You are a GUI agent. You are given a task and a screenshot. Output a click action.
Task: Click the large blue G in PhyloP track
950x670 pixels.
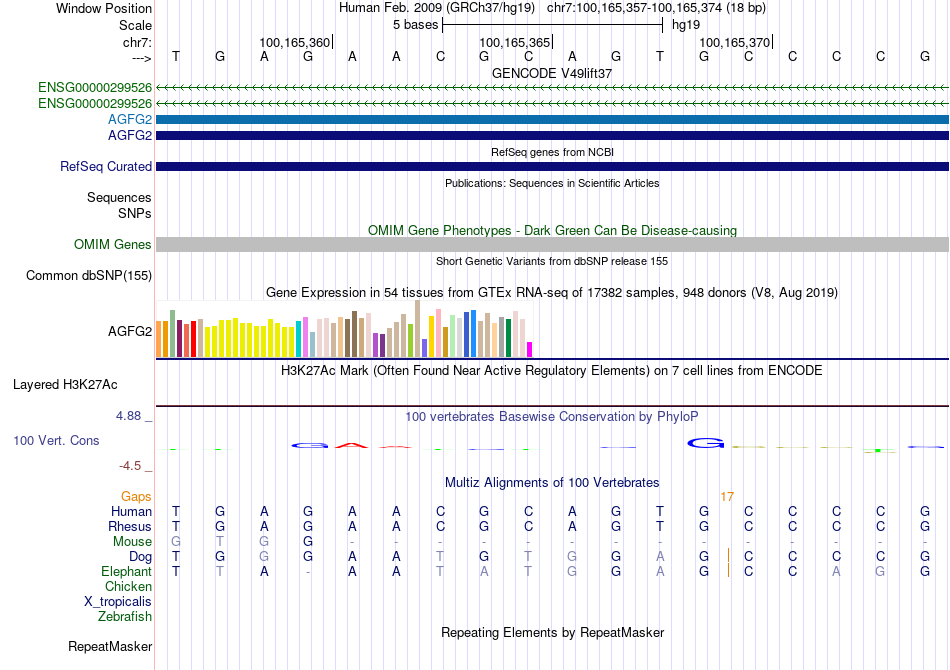coord(705,443)
